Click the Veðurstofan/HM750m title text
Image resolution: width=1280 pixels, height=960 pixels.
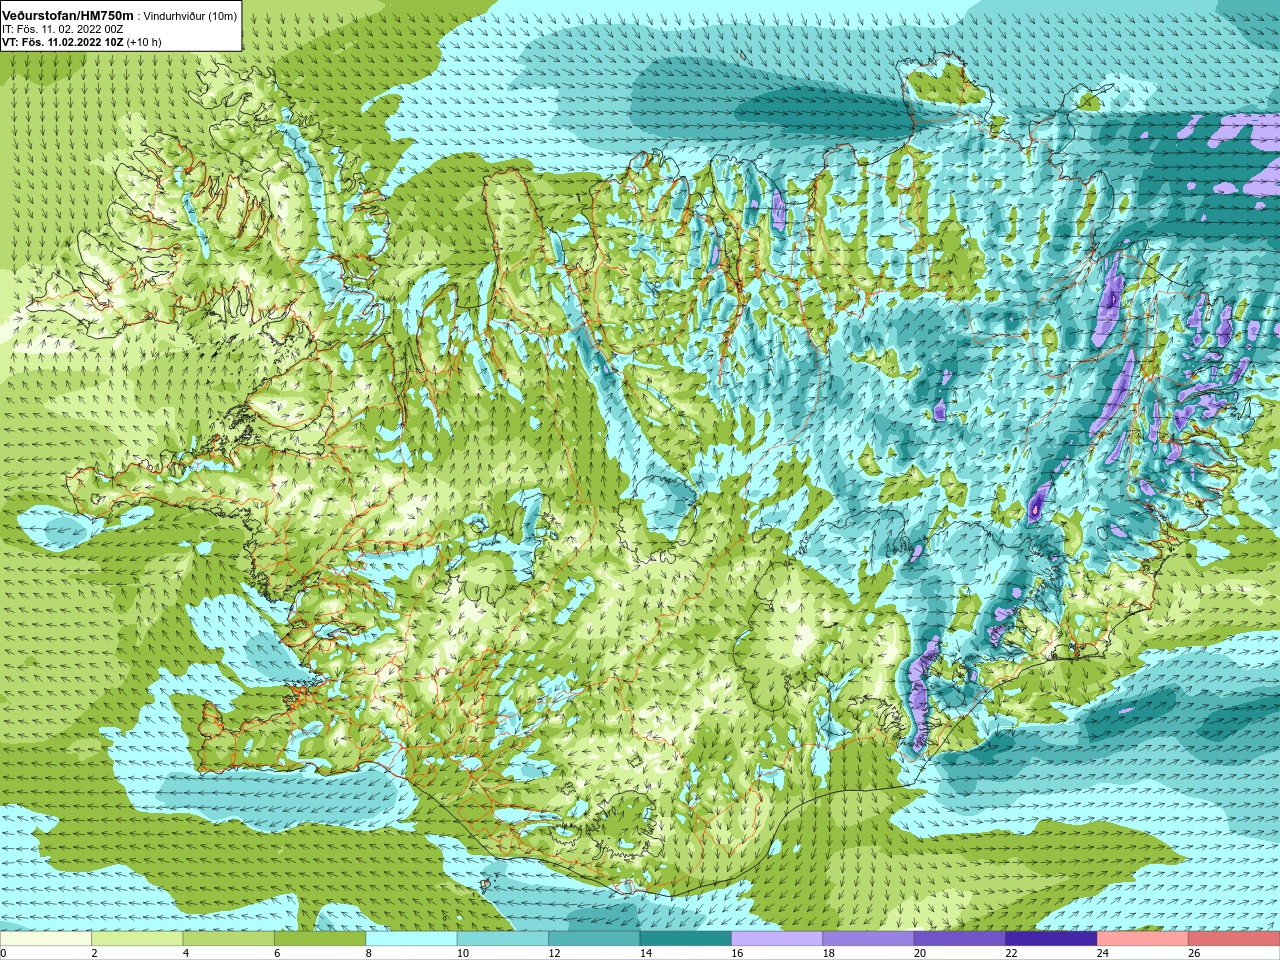68,15
